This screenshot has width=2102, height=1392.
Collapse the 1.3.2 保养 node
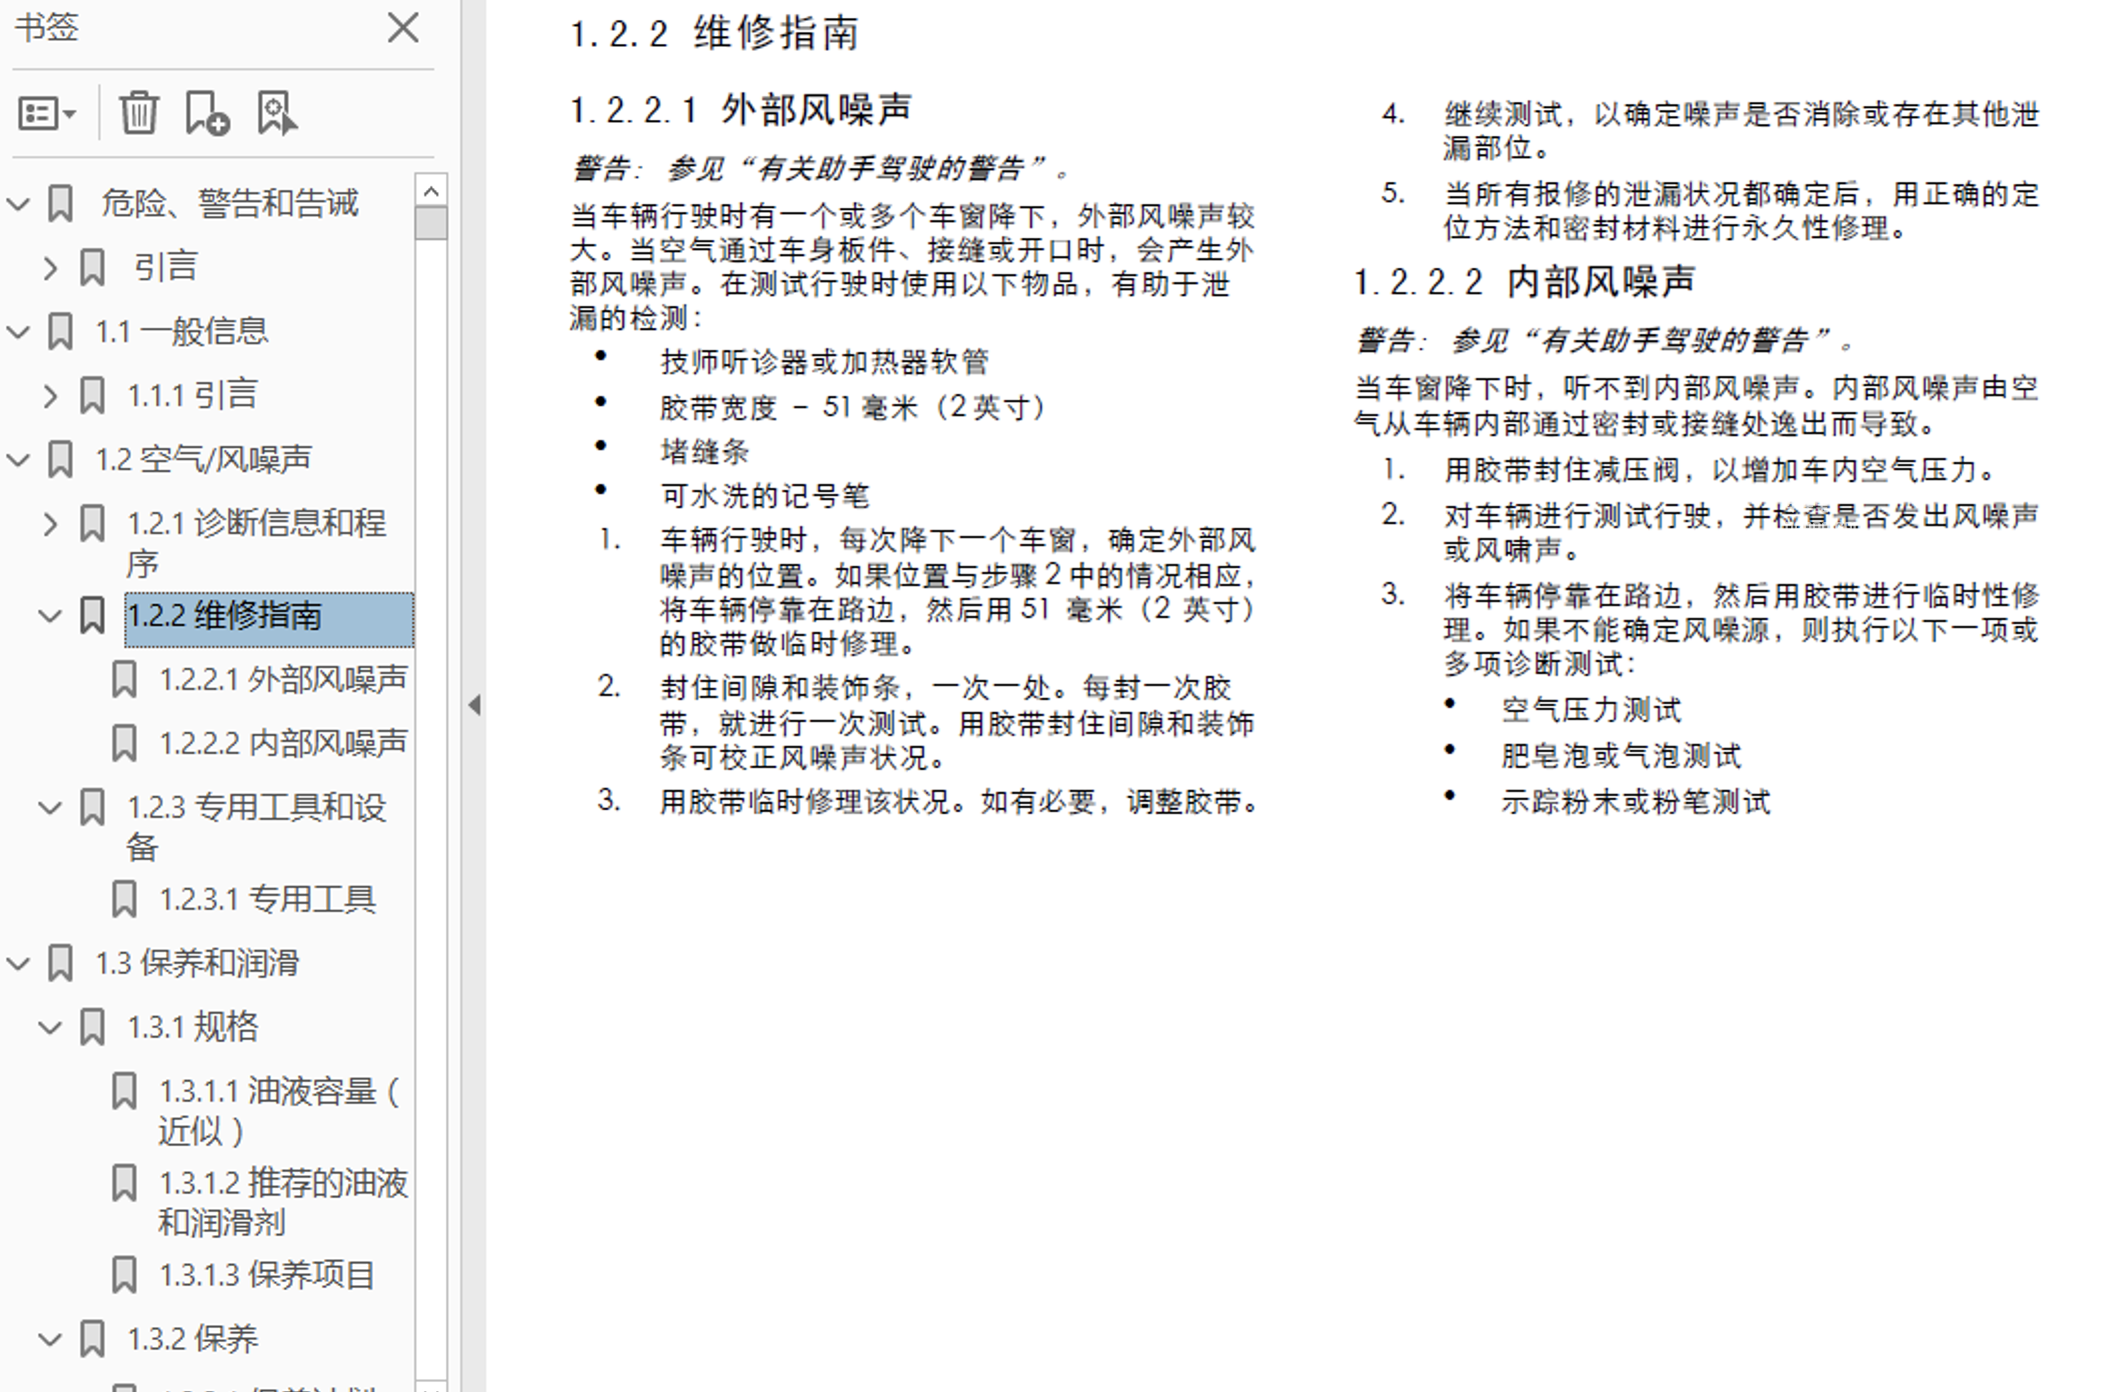[50, 1340]
